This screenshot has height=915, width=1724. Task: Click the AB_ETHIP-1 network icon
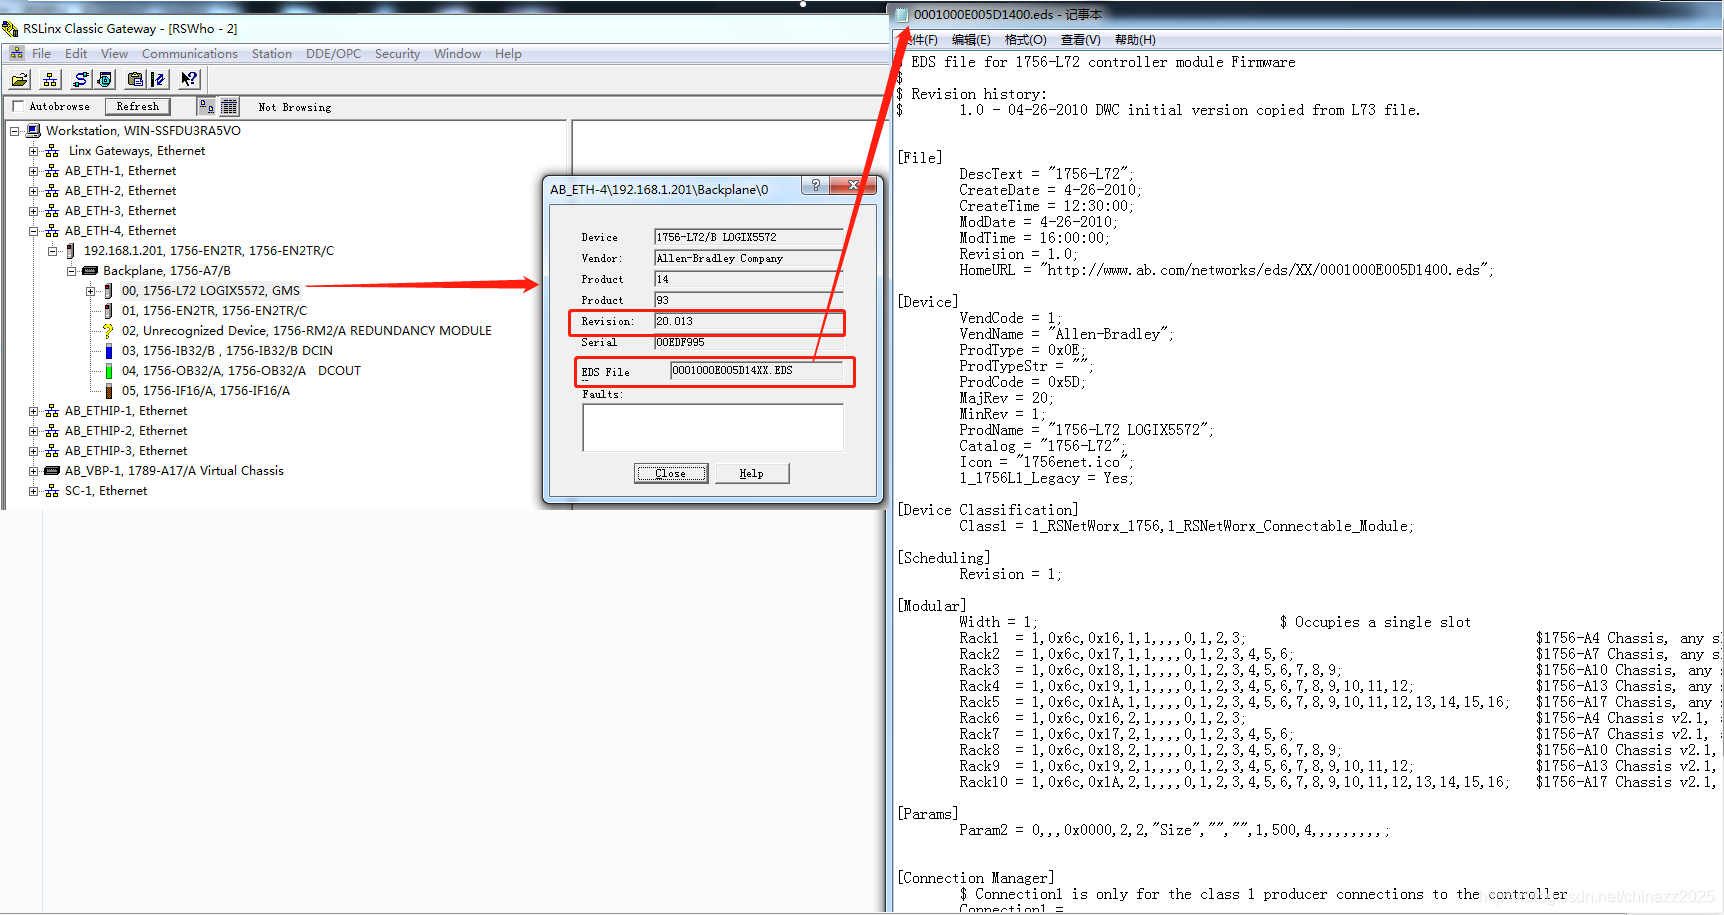(52, 411)
